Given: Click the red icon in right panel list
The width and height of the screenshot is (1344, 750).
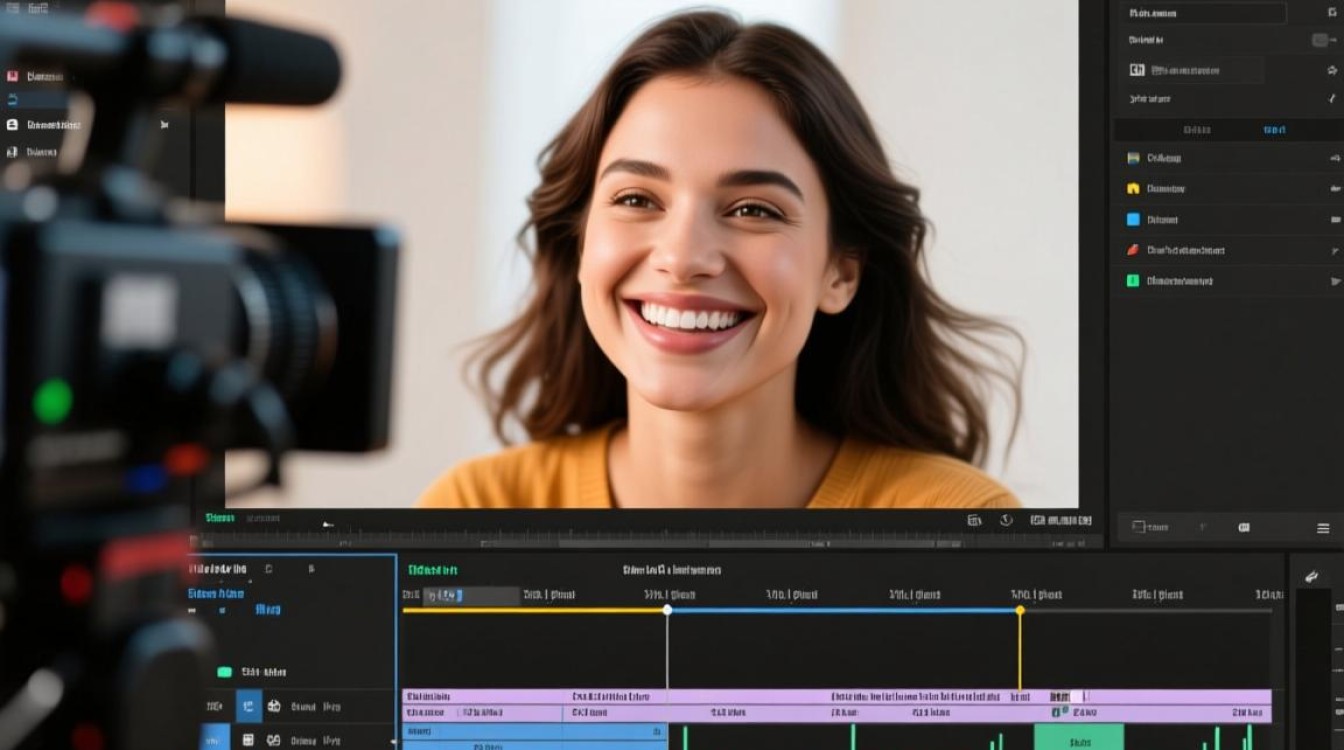Looking at the screenshot, I should pyautogui.click(x=1133, y=250).
